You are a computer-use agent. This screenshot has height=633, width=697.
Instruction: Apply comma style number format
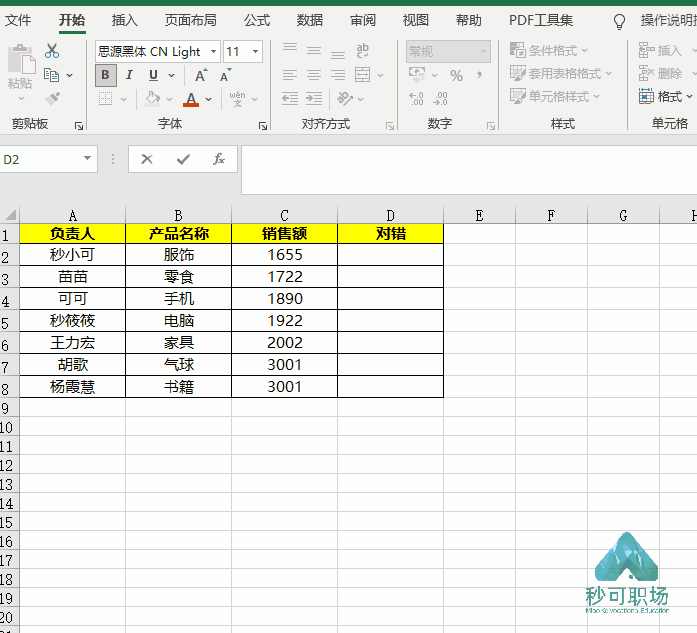tap(479, 75)
